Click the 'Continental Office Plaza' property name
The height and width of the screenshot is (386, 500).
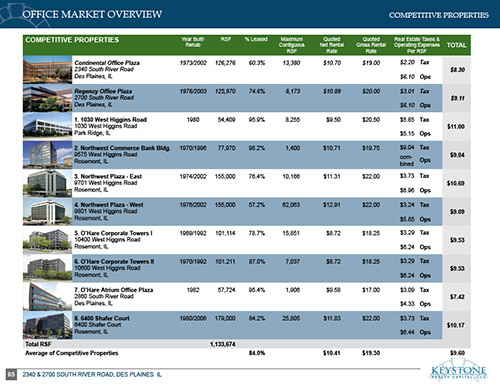pos(107,63)
